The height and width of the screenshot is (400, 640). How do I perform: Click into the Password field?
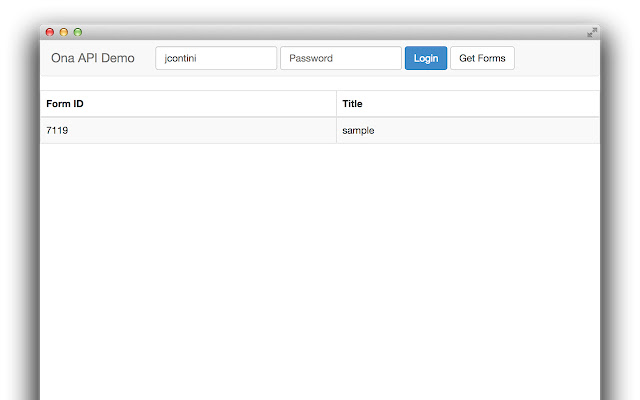tap(341, 58)
